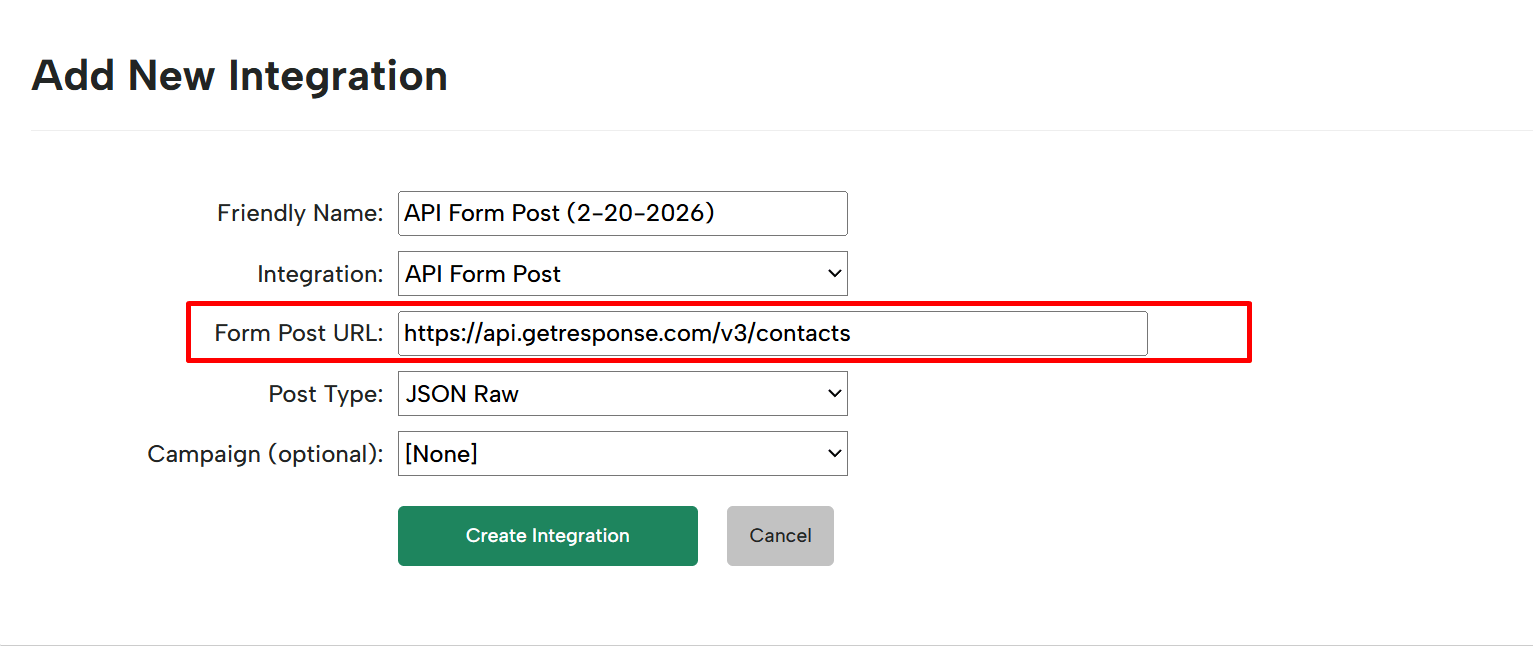
Task: Click the Campaign dropdown arrow
Action: [x=834, y=453]
